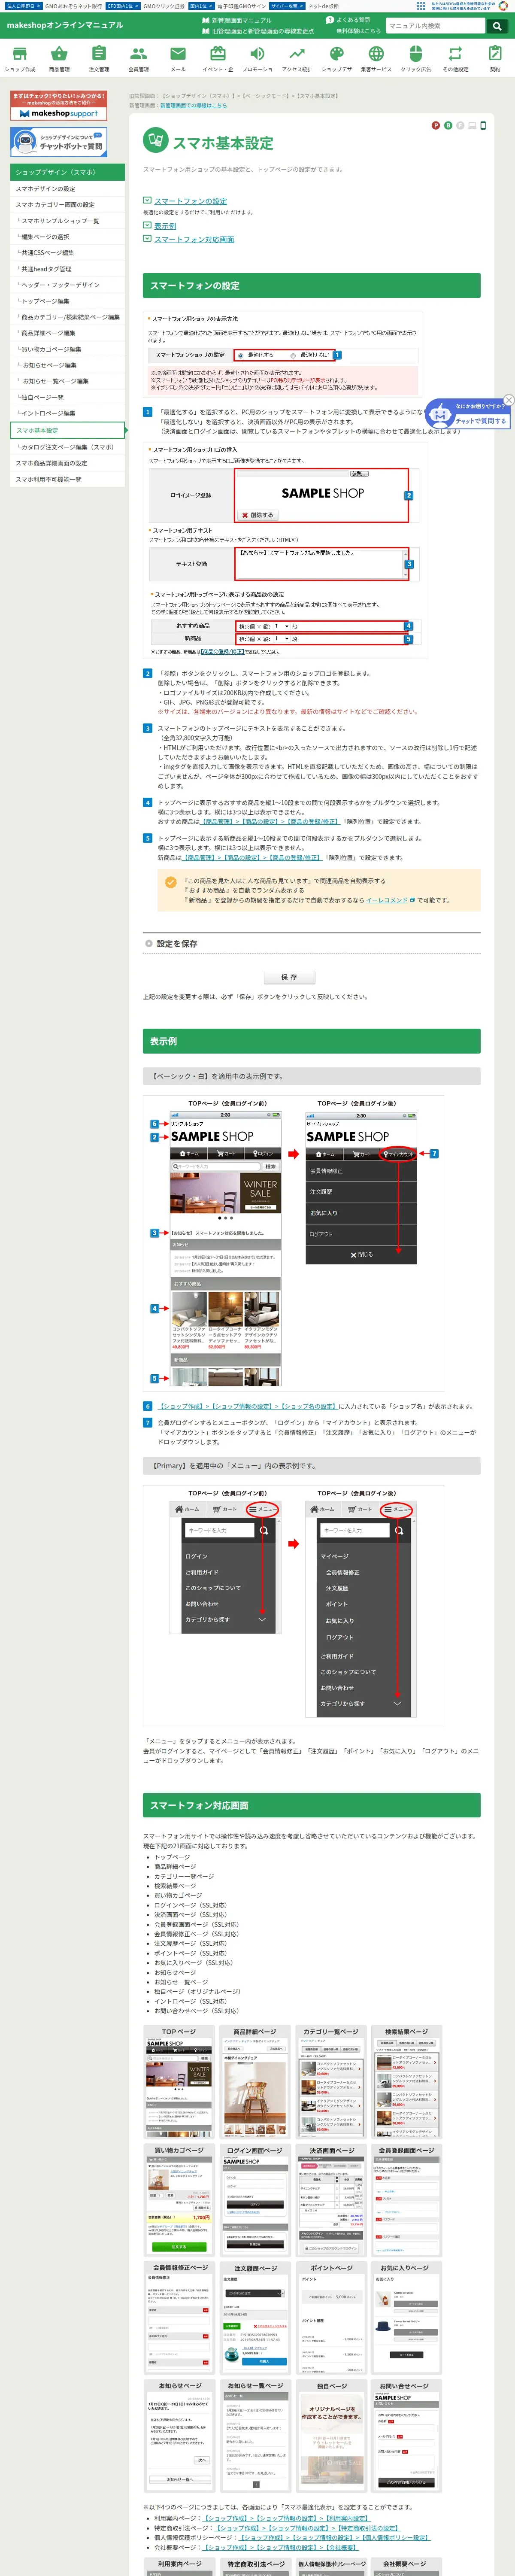This screenshot has width=515, height=2576.
Task: Open 商品詳細ページ編集 sidebar item
Action: tap(68, 333)
